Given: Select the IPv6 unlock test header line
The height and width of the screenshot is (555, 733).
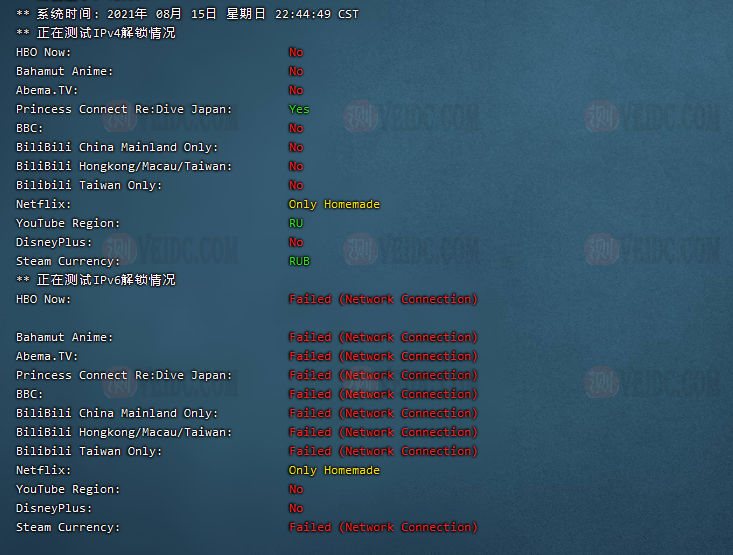Looking at the screenshot, I should 96,280.
